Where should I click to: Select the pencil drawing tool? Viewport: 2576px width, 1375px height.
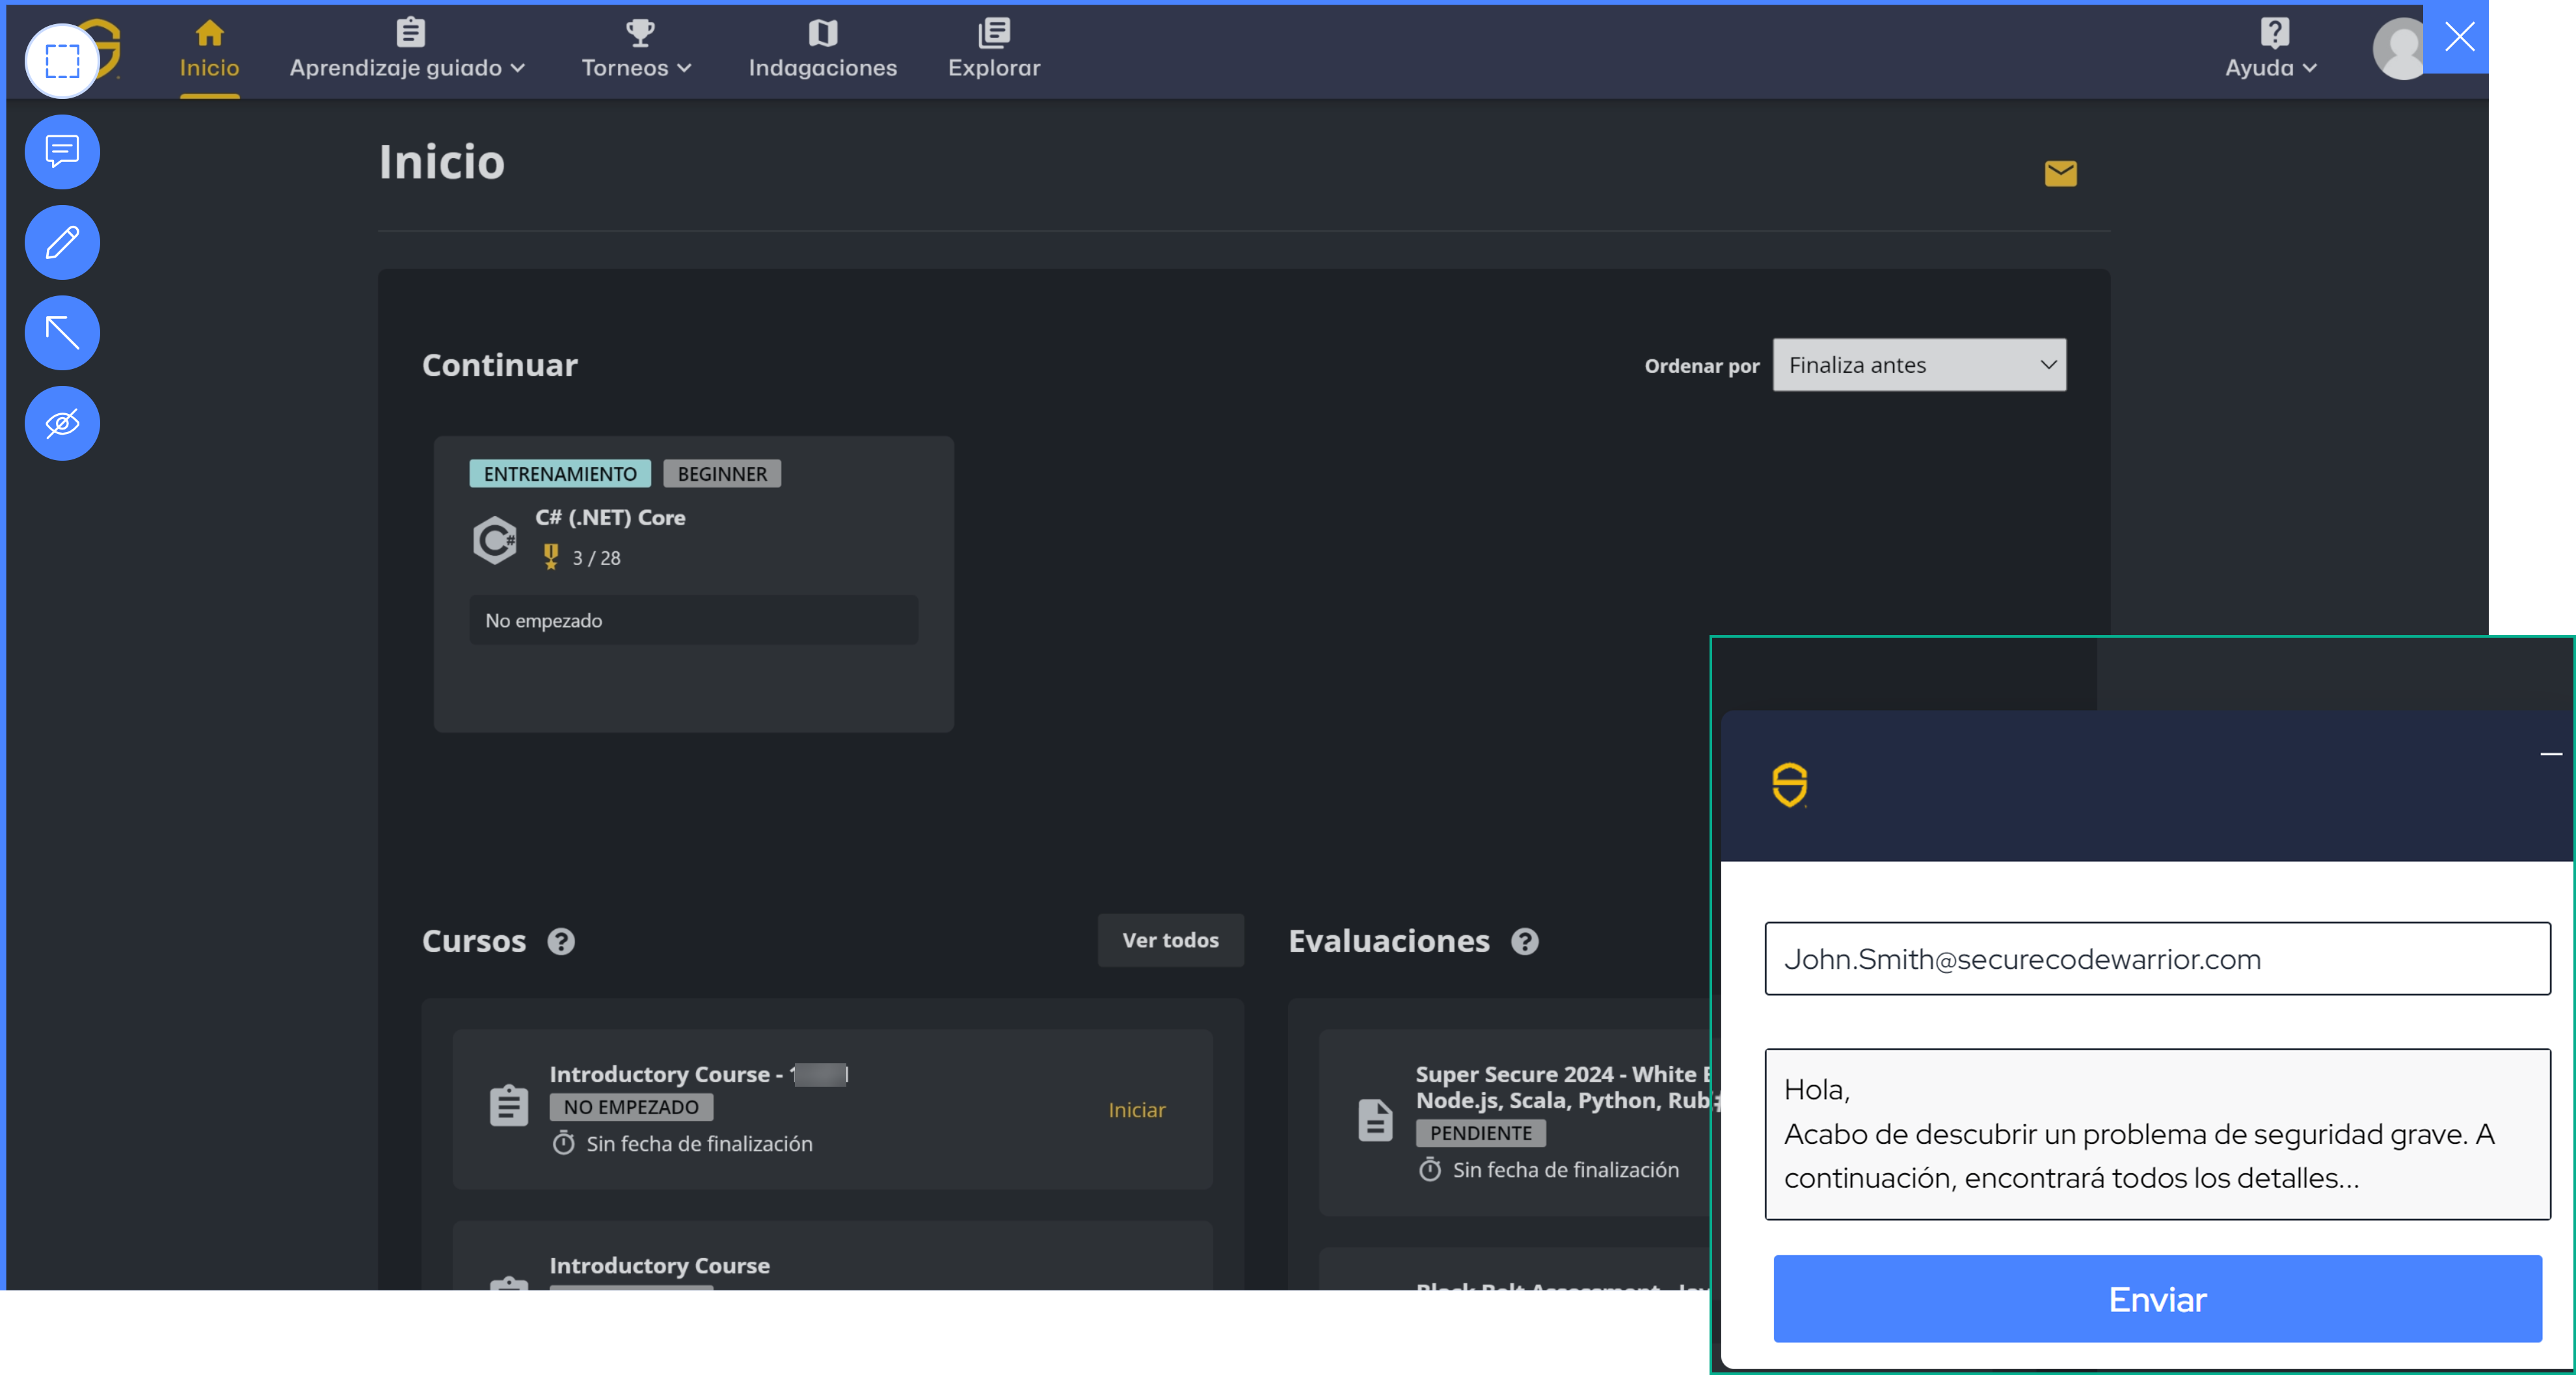[x=62, y=242]
